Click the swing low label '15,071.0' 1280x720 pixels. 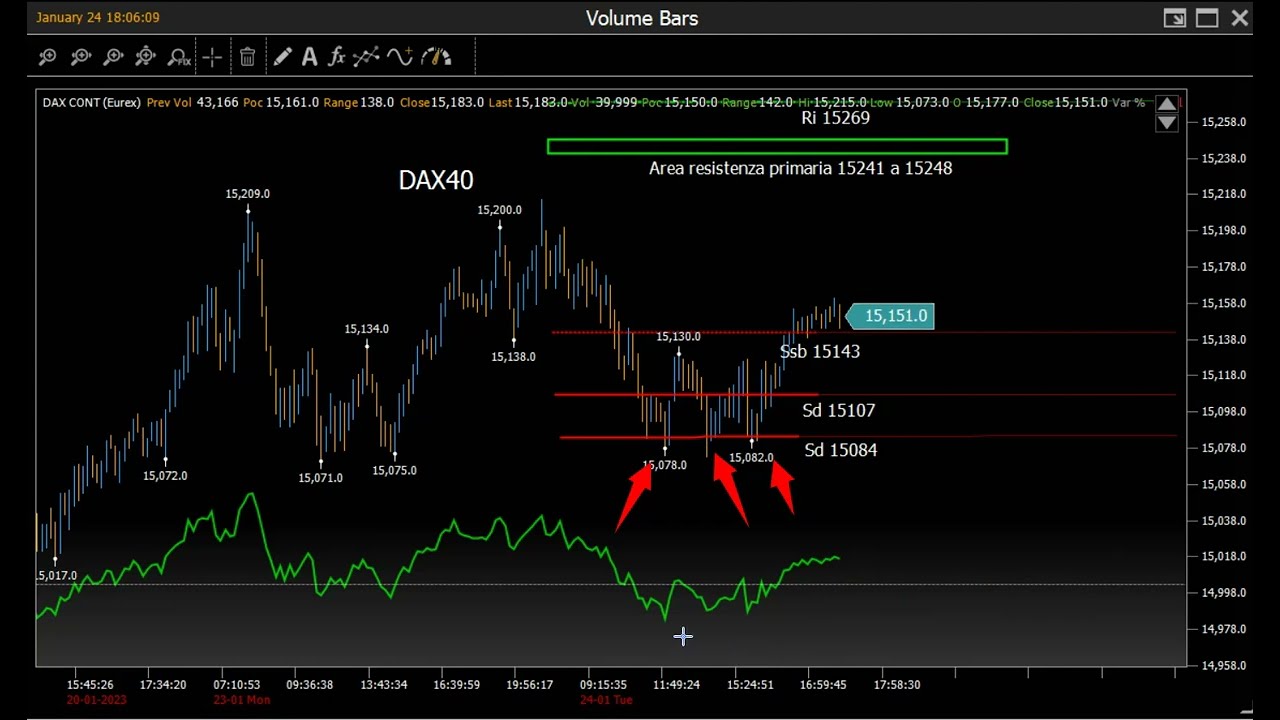click(x=320, y=478)
